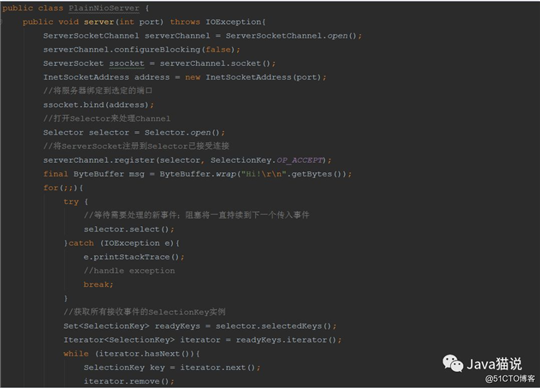This screenshot has height=388, width=540.
Task: Click the //handle exception comment
Action: pyautogui.click(x=129, y=271)
